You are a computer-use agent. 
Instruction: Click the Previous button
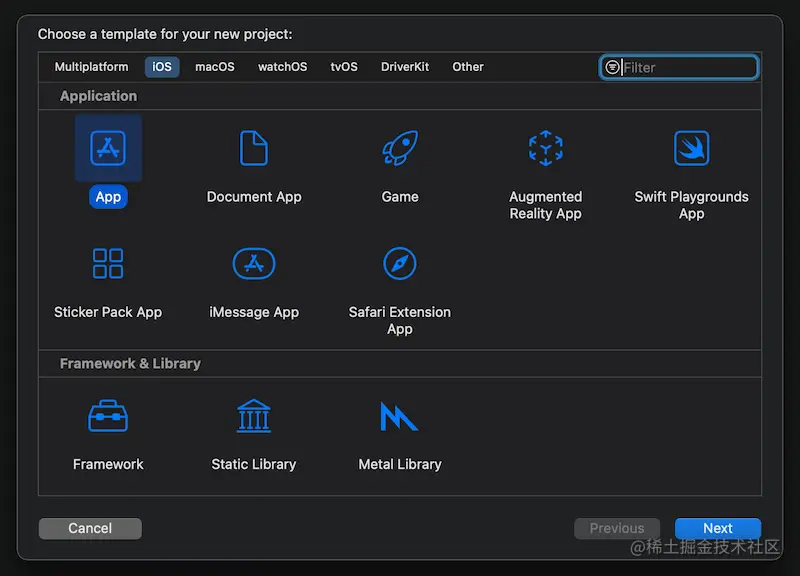[x=617, y=528]
